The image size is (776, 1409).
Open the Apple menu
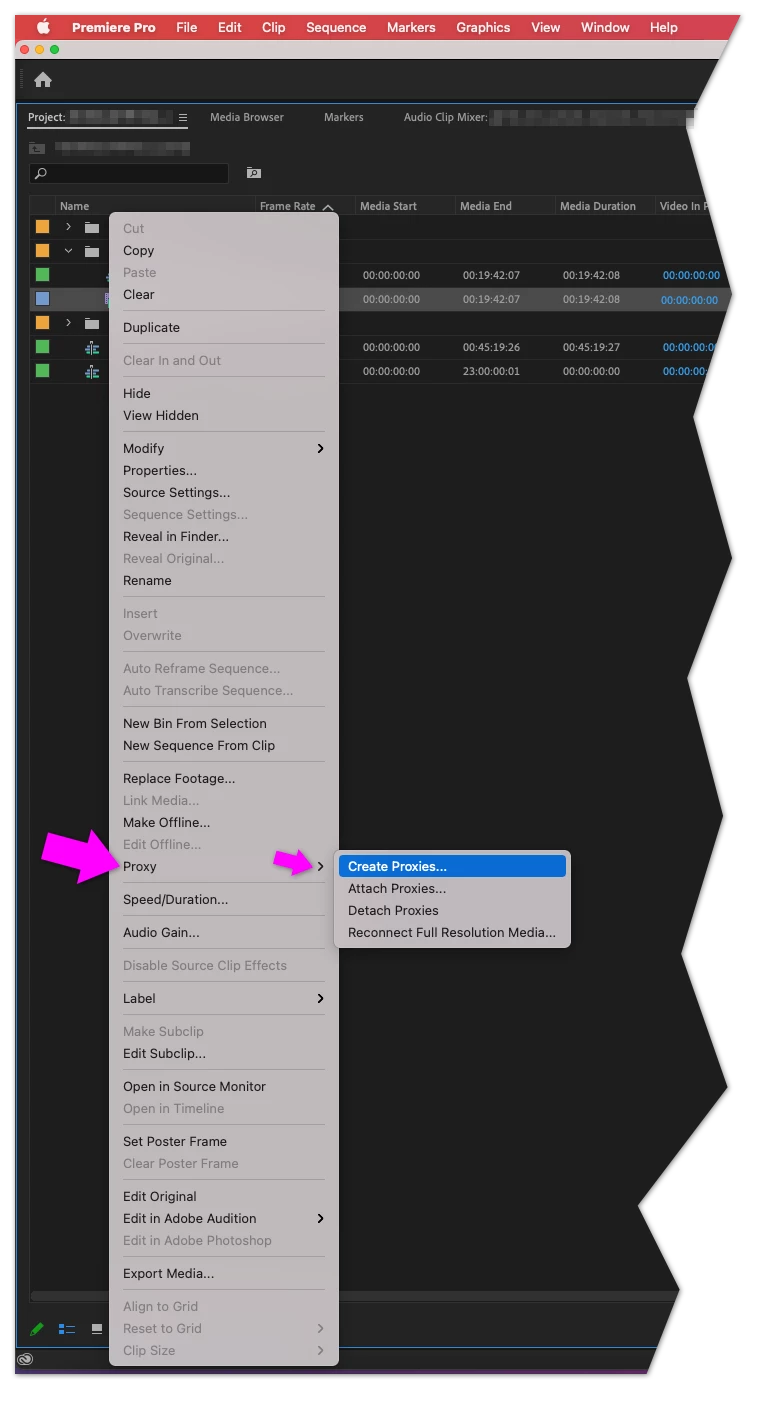click(x=43, y=27)
